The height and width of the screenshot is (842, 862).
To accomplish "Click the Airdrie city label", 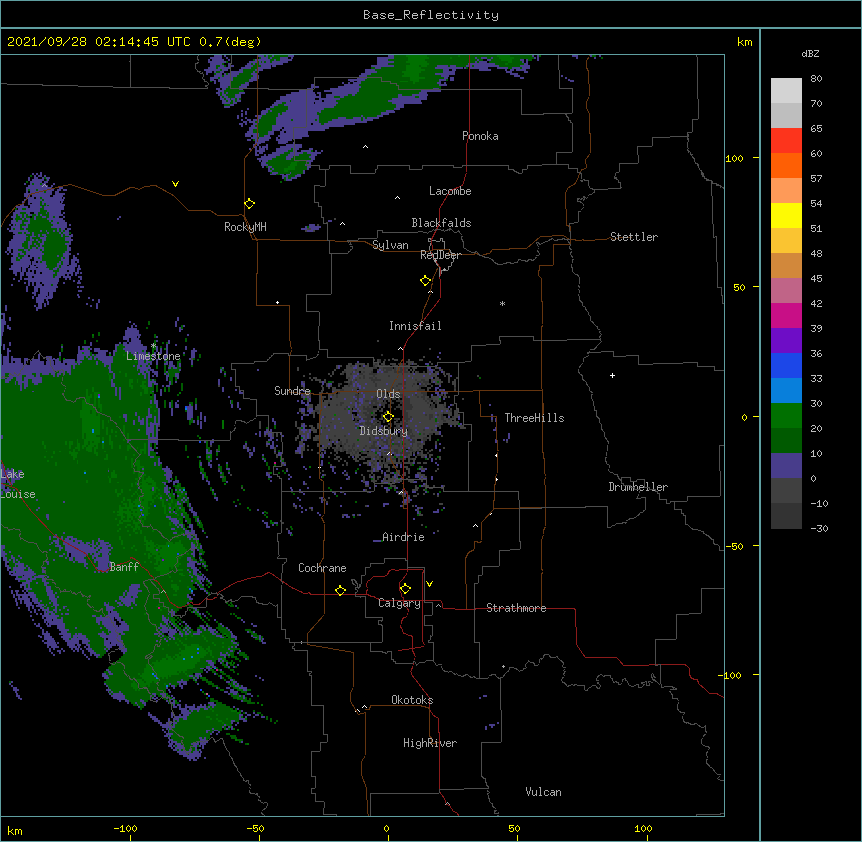I will 403,537.
